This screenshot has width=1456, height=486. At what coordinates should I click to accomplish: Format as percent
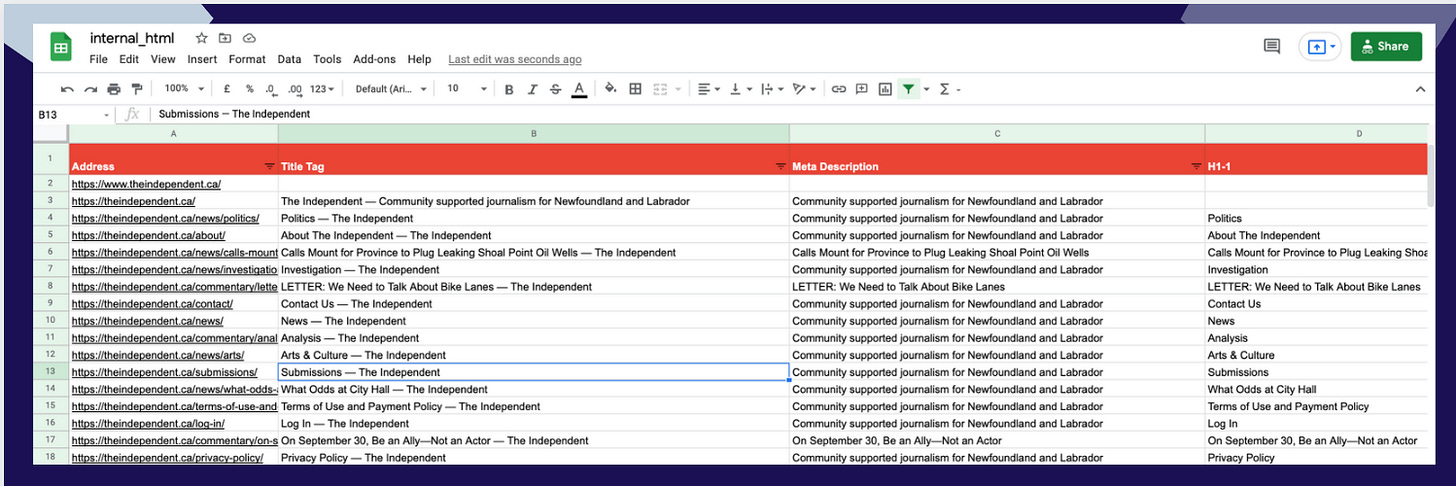(x=250, y=89)
